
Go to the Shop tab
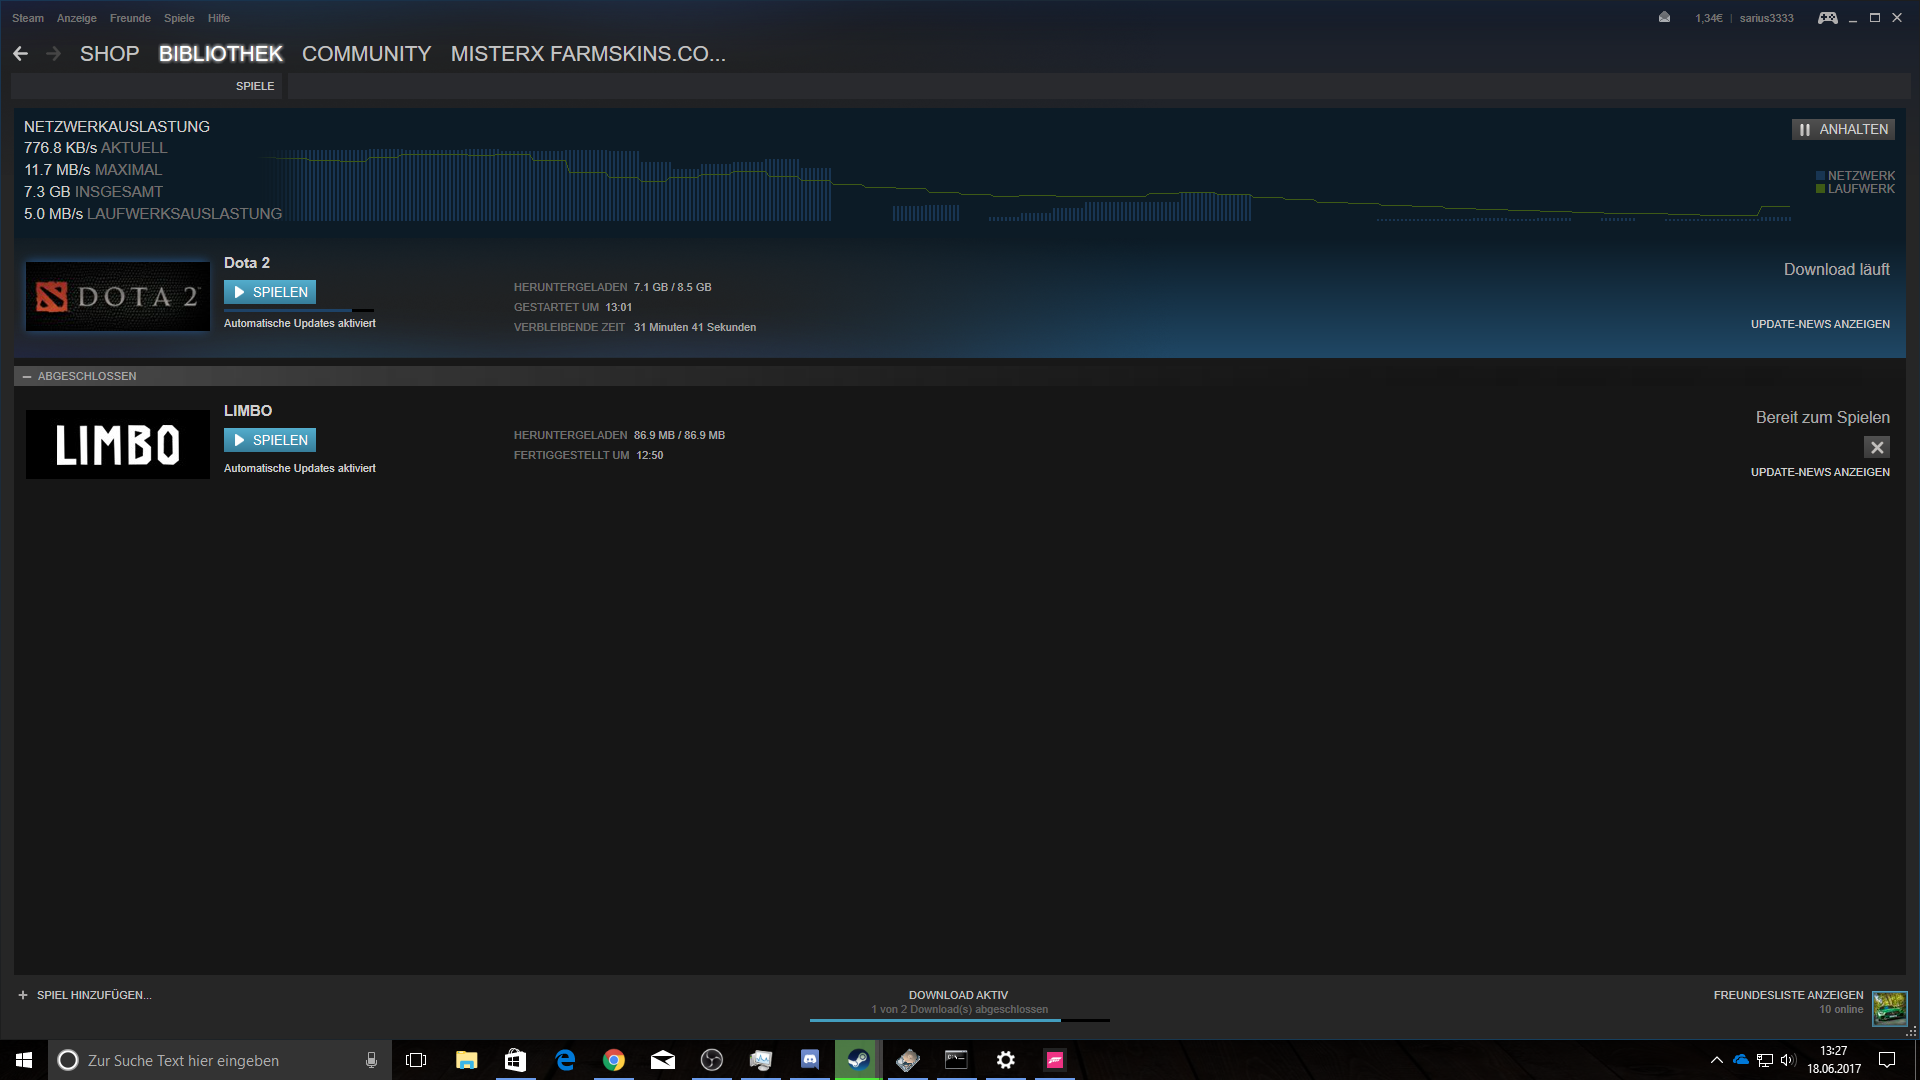click(x=109, y=54)
